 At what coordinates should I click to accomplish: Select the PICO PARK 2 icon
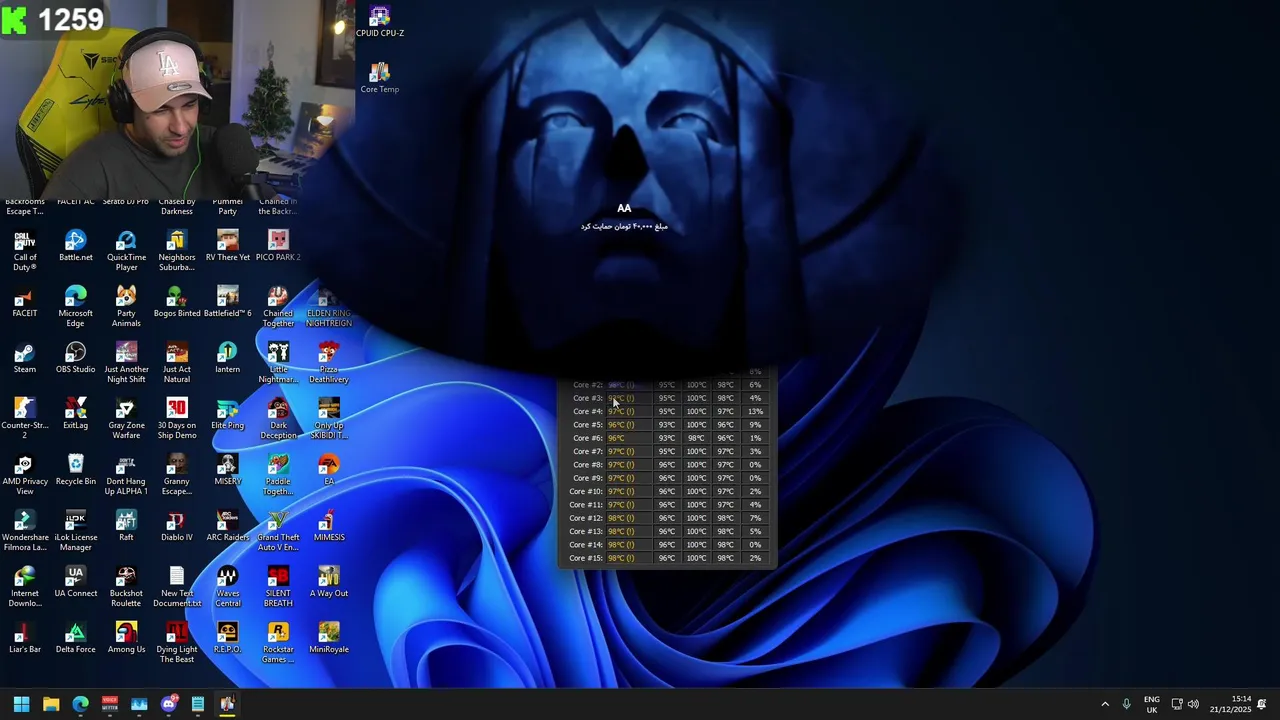(x=278, y=246)
